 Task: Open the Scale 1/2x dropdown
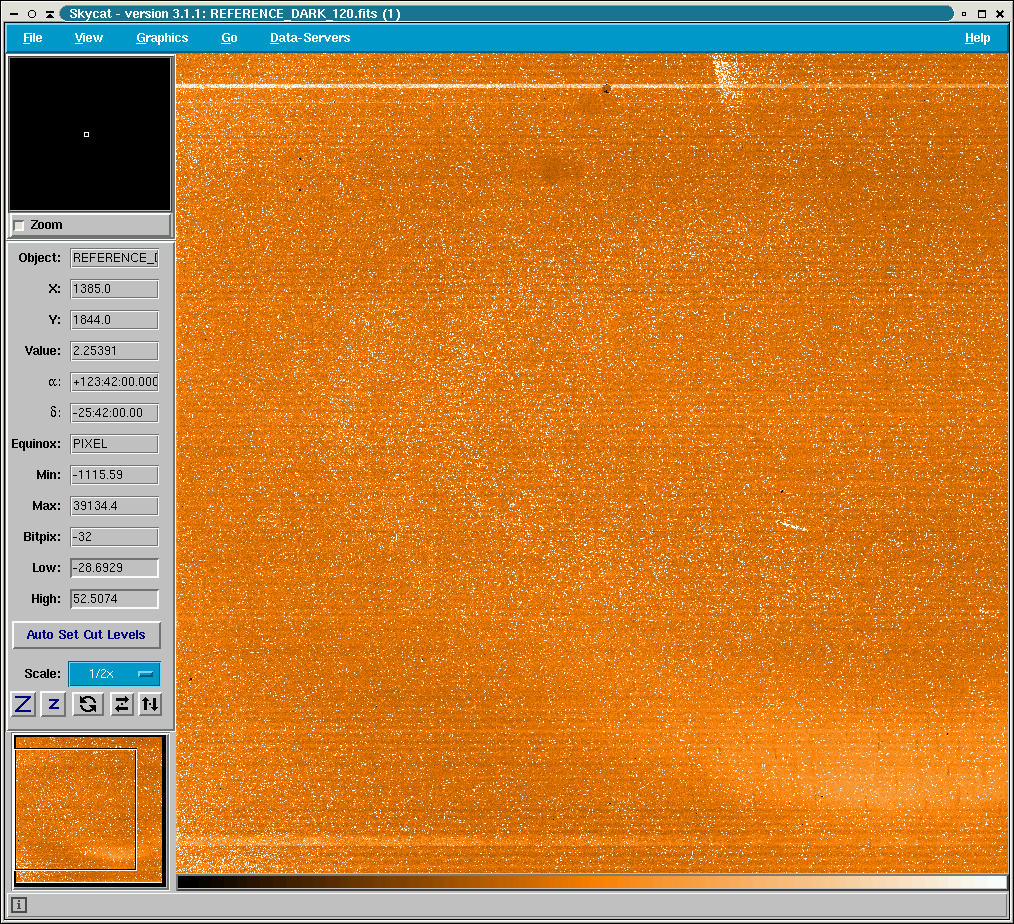[x=114, y=674]
